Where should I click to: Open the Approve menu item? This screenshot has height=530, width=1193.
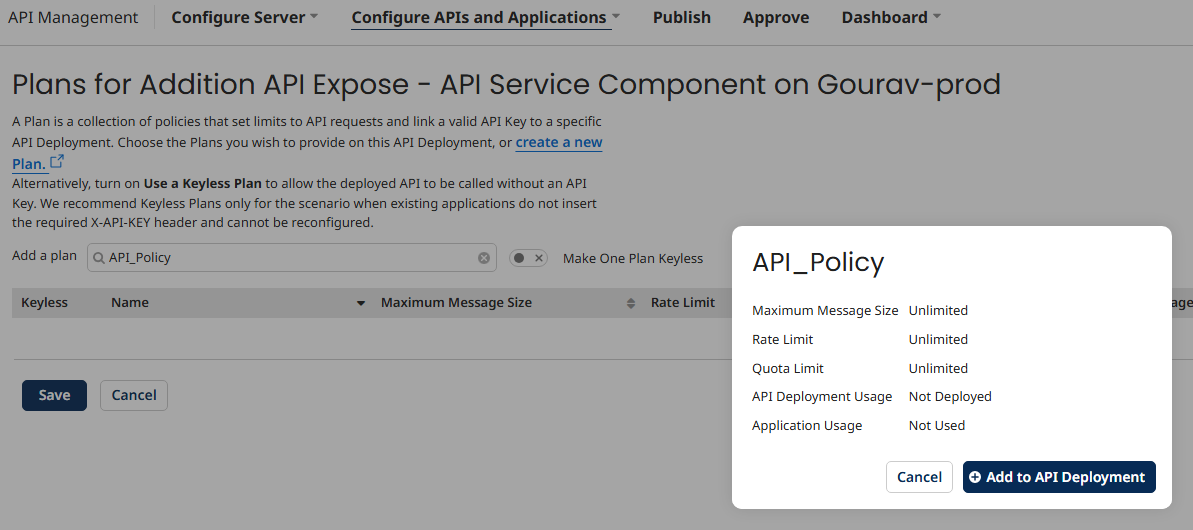(776, 17)
